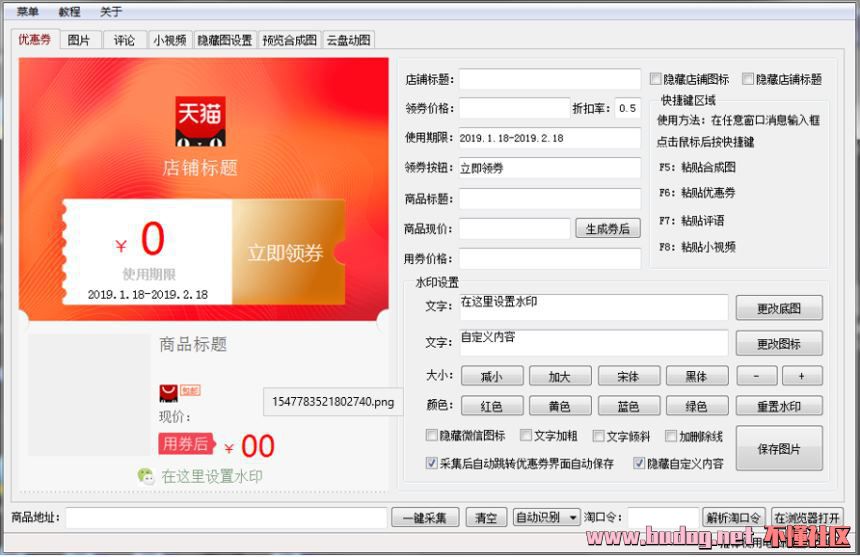Click the 清空 button
This screenshot has width=860, height=557.
(x=486, y=517)
